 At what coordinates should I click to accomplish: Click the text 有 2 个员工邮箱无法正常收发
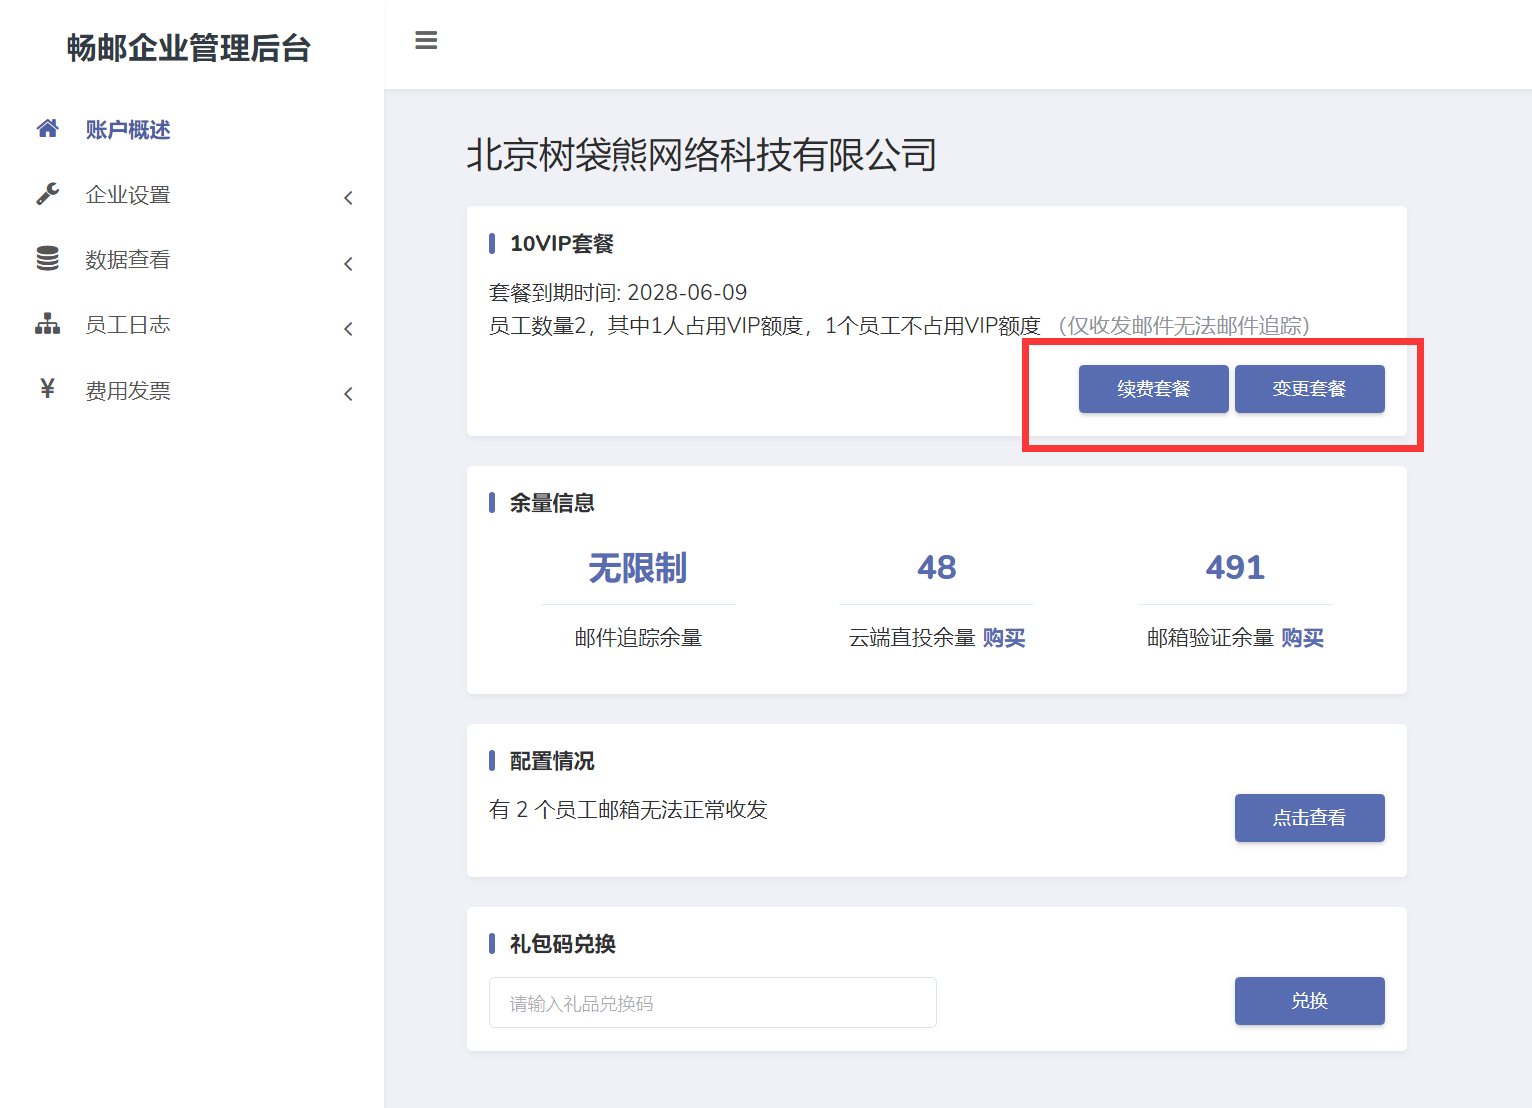pos(628,810)
